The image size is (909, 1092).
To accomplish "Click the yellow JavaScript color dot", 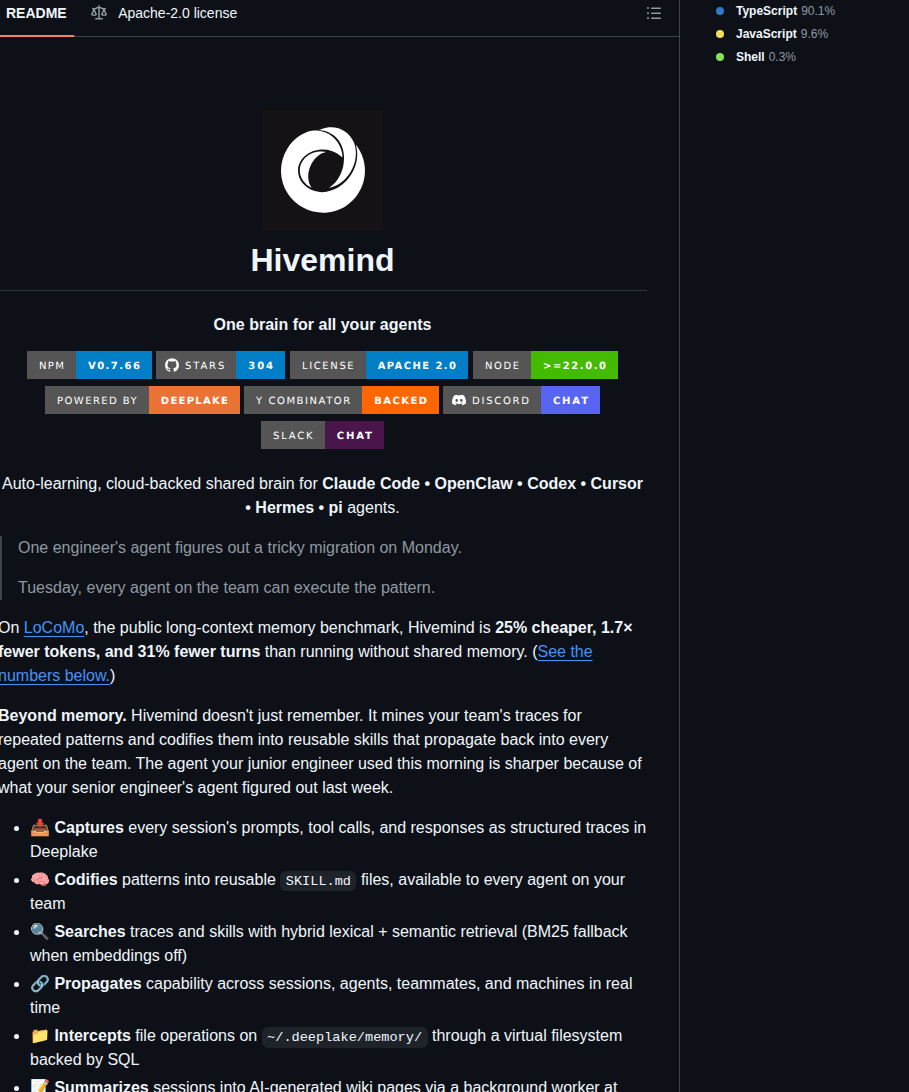I will [x=720, y=34].
